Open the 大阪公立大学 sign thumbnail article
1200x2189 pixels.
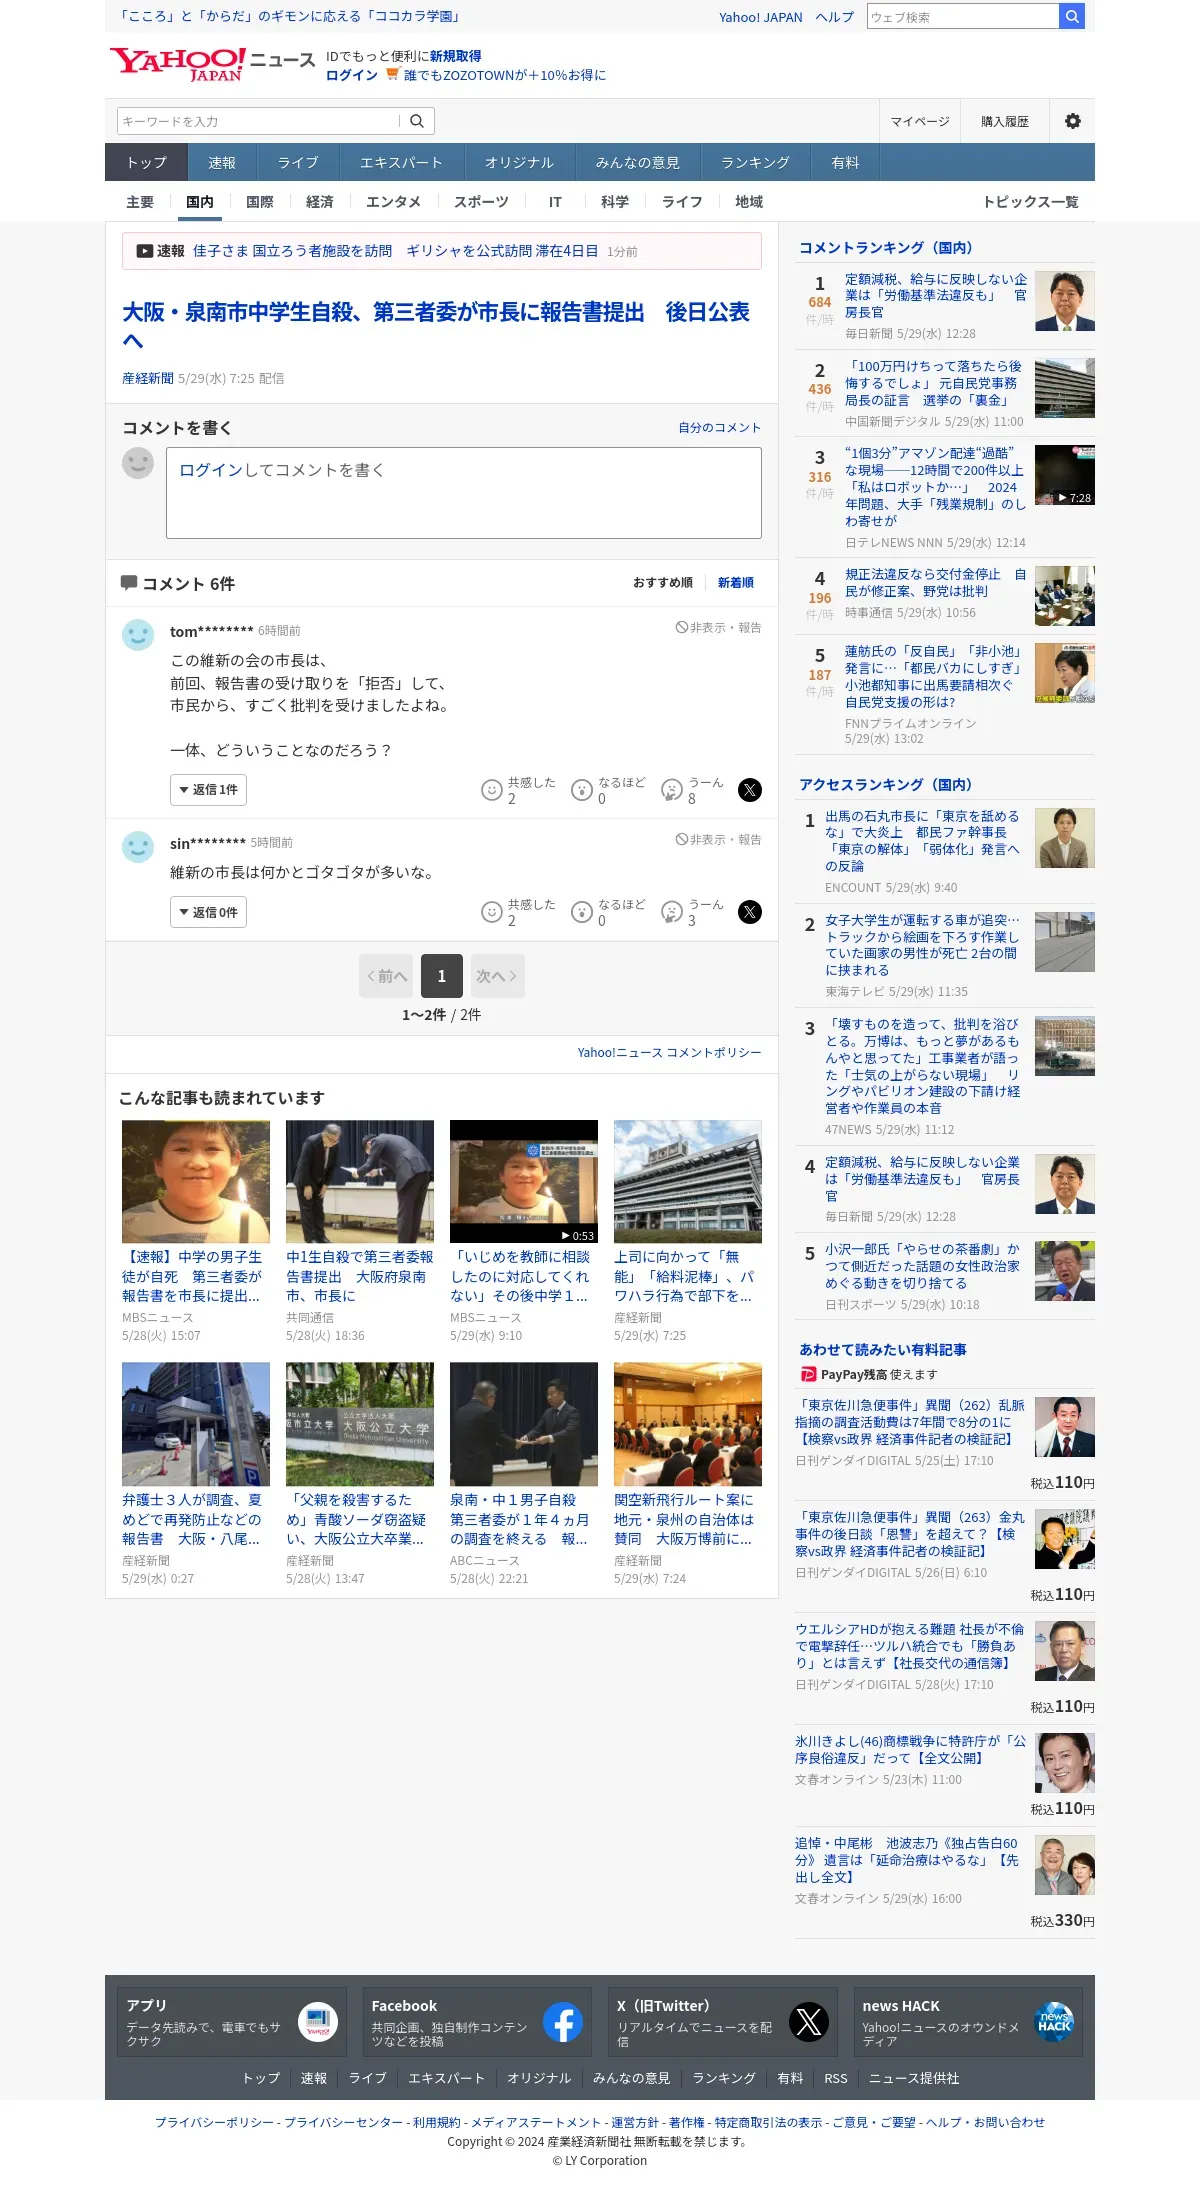pyautogui.click(x=360, y=1424)
